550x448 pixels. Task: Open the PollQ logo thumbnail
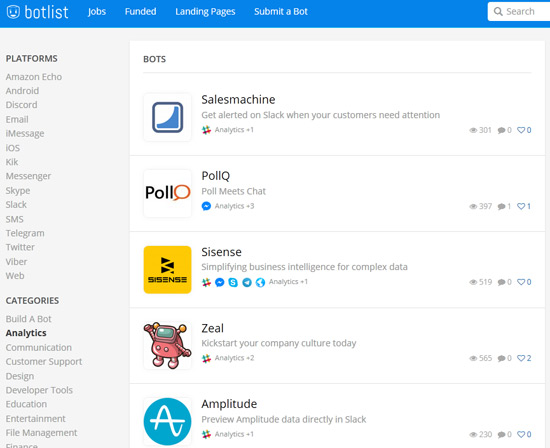pyautogui.click(x=167, y=193)
